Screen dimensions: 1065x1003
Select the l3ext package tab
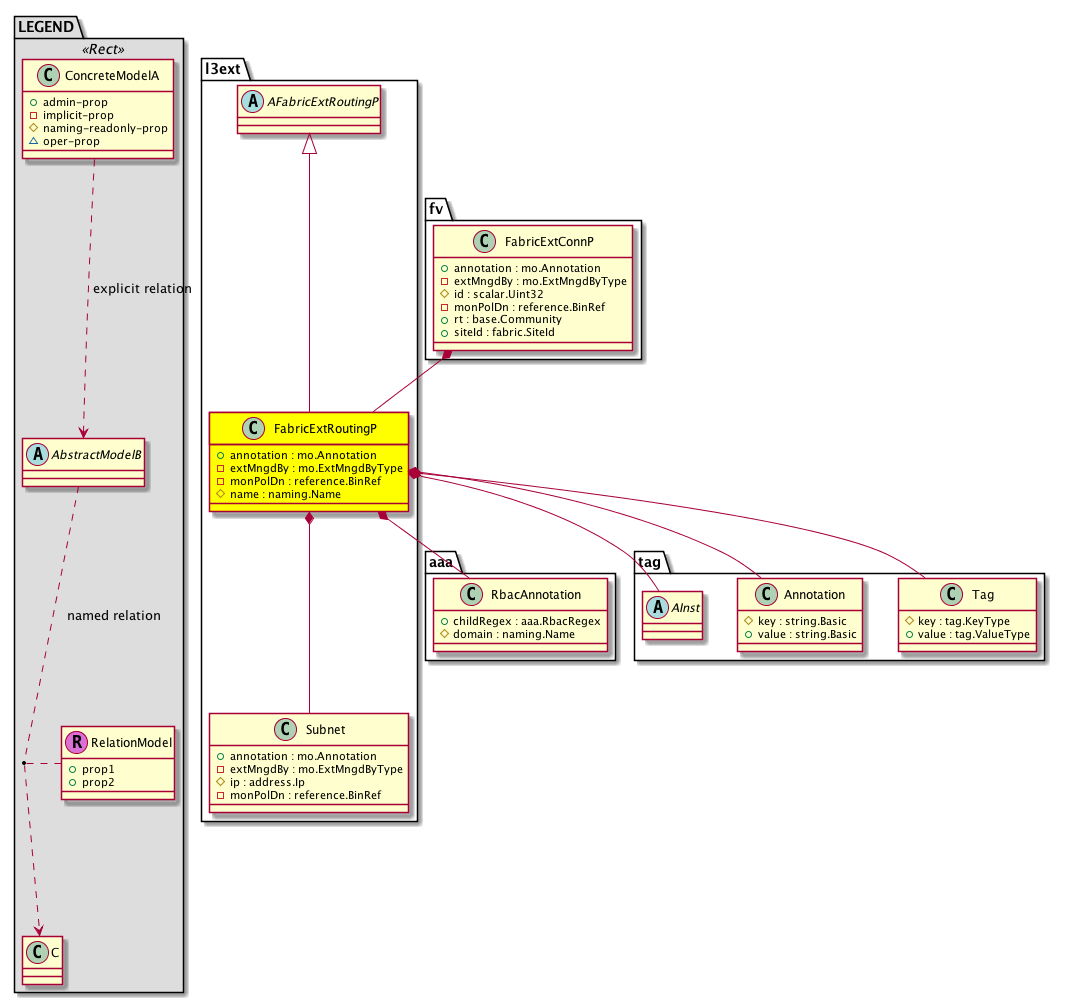(x=224, y=69)
